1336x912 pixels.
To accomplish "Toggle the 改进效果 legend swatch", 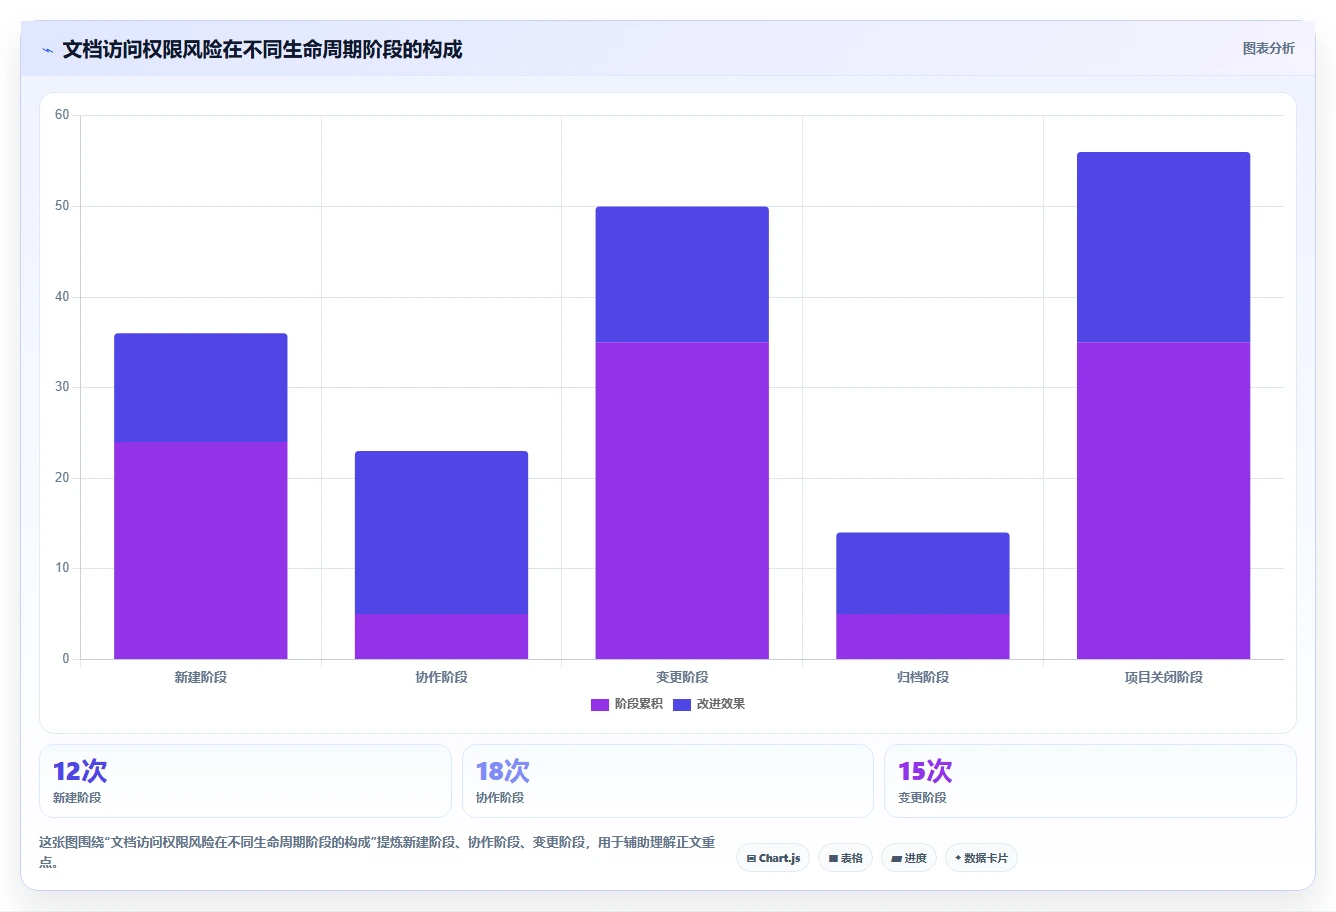I will 682,704.
